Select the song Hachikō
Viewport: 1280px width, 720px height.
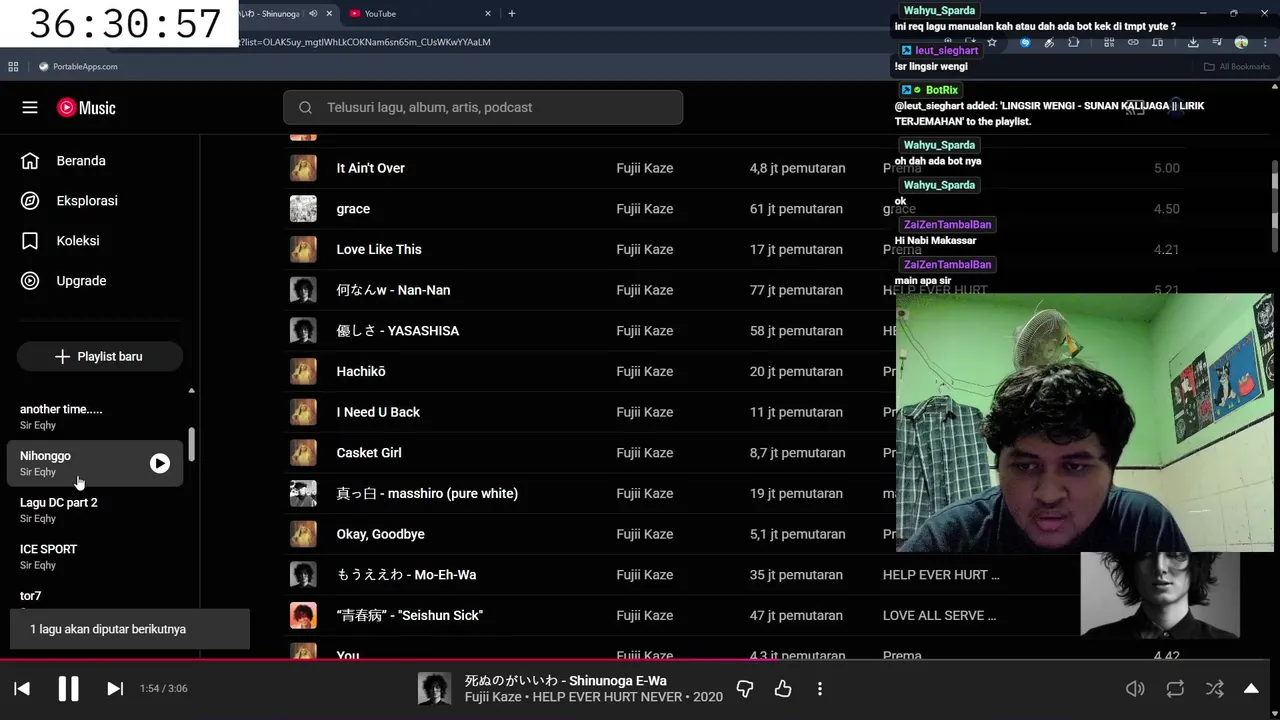(x=360, y=371)
